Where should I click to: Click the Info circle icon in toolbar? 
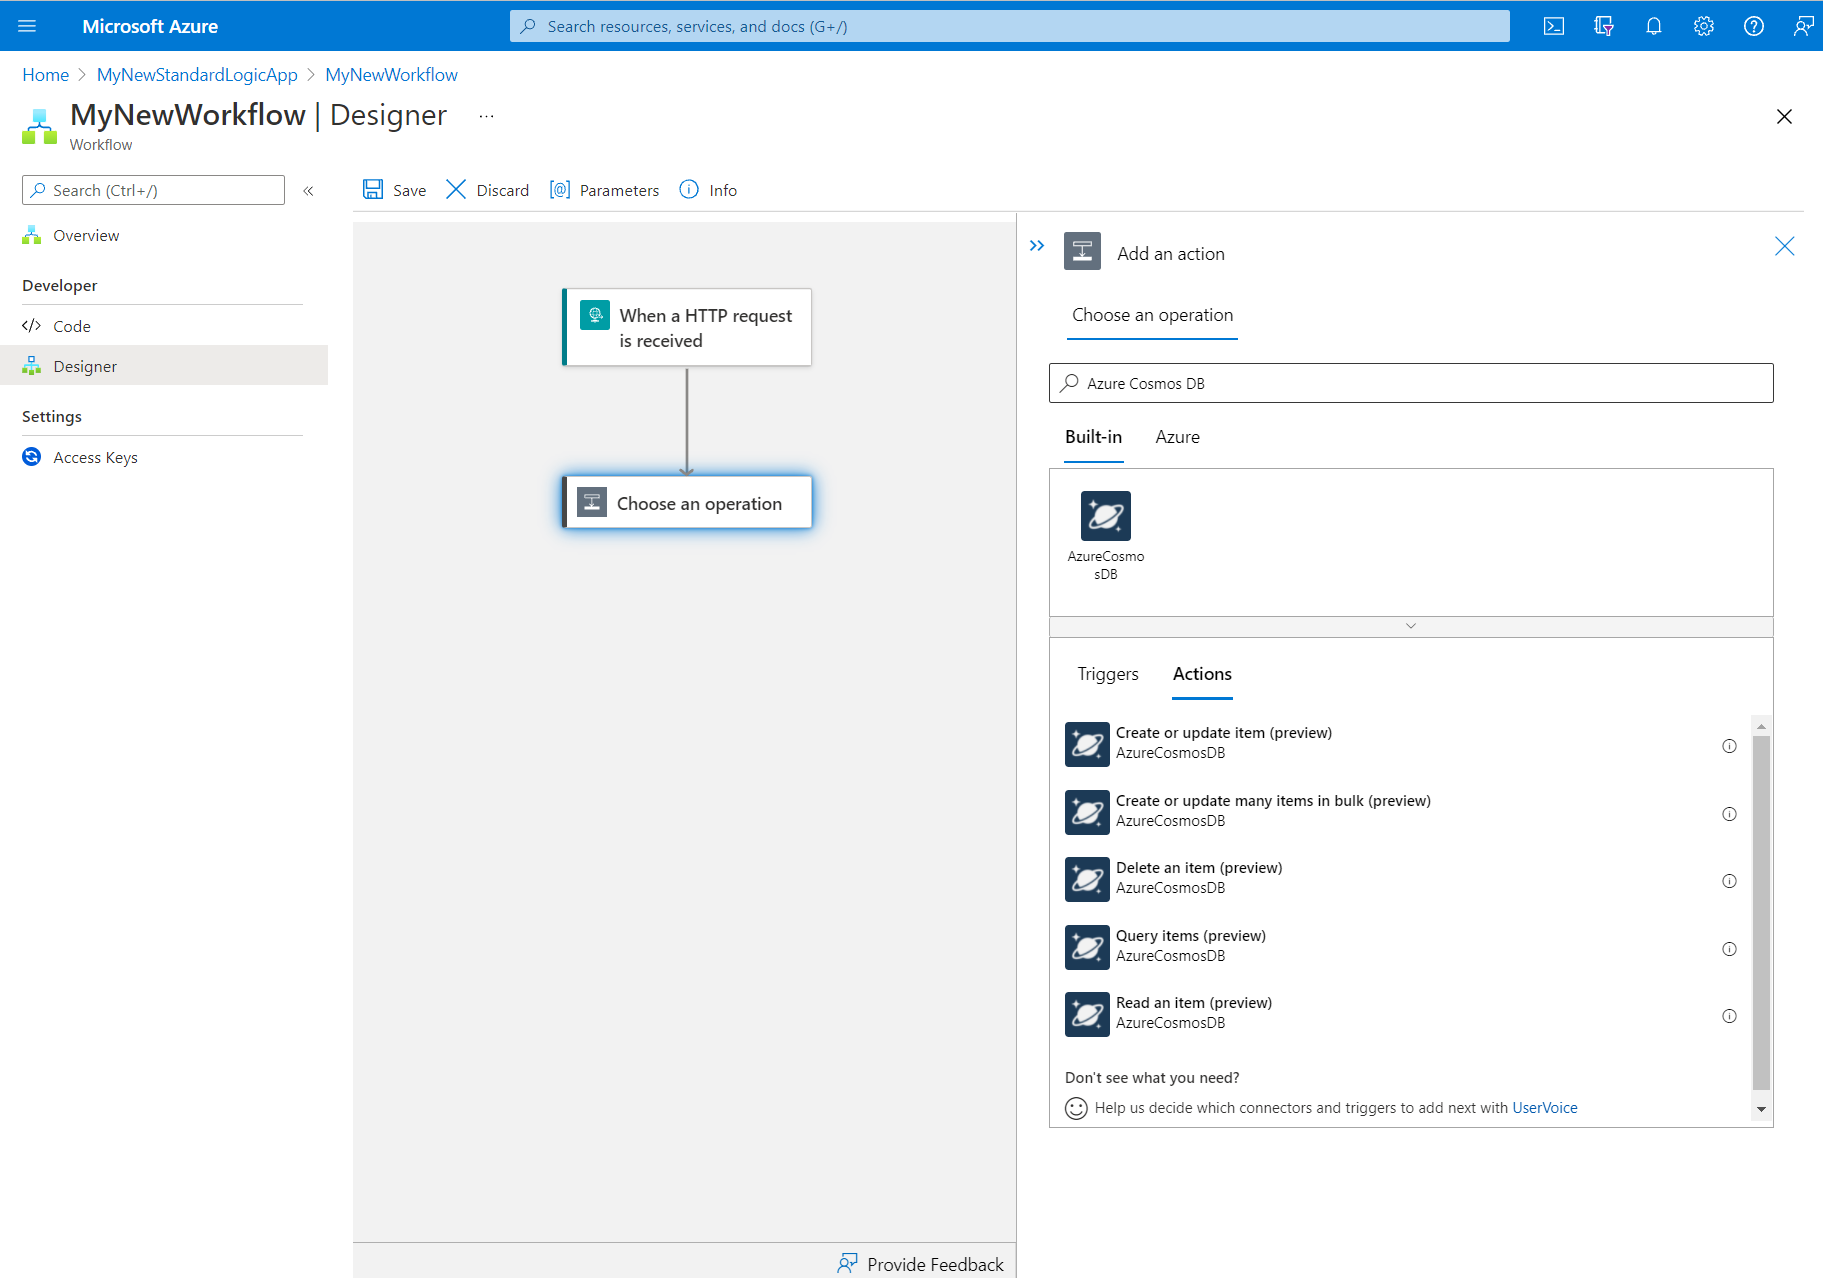[689, 189]
